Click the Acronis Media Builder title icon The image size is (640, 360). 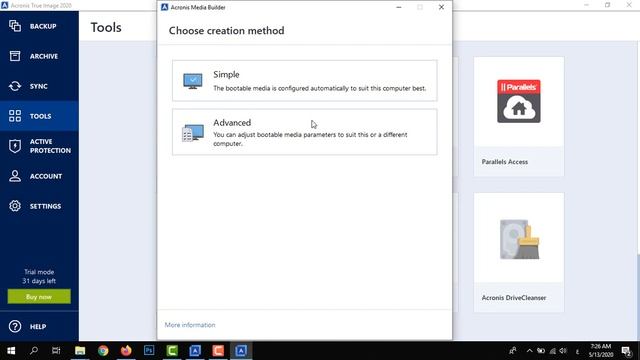coord(164,7)
